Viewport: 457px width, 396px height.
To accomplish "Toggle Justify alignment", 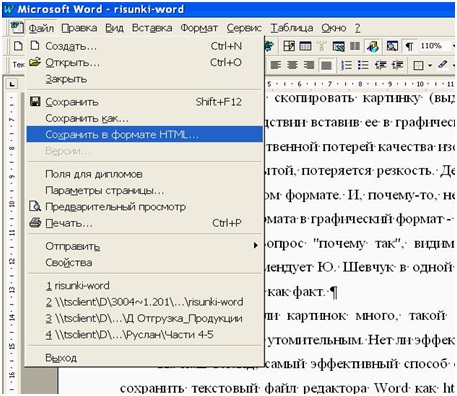I will [326, 65].
